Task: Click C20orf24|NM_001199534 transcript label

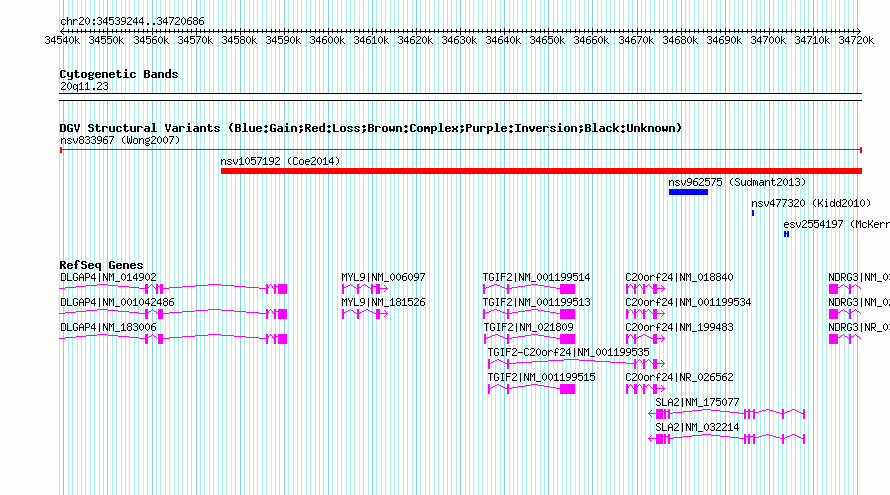Action: pos(688,303)
